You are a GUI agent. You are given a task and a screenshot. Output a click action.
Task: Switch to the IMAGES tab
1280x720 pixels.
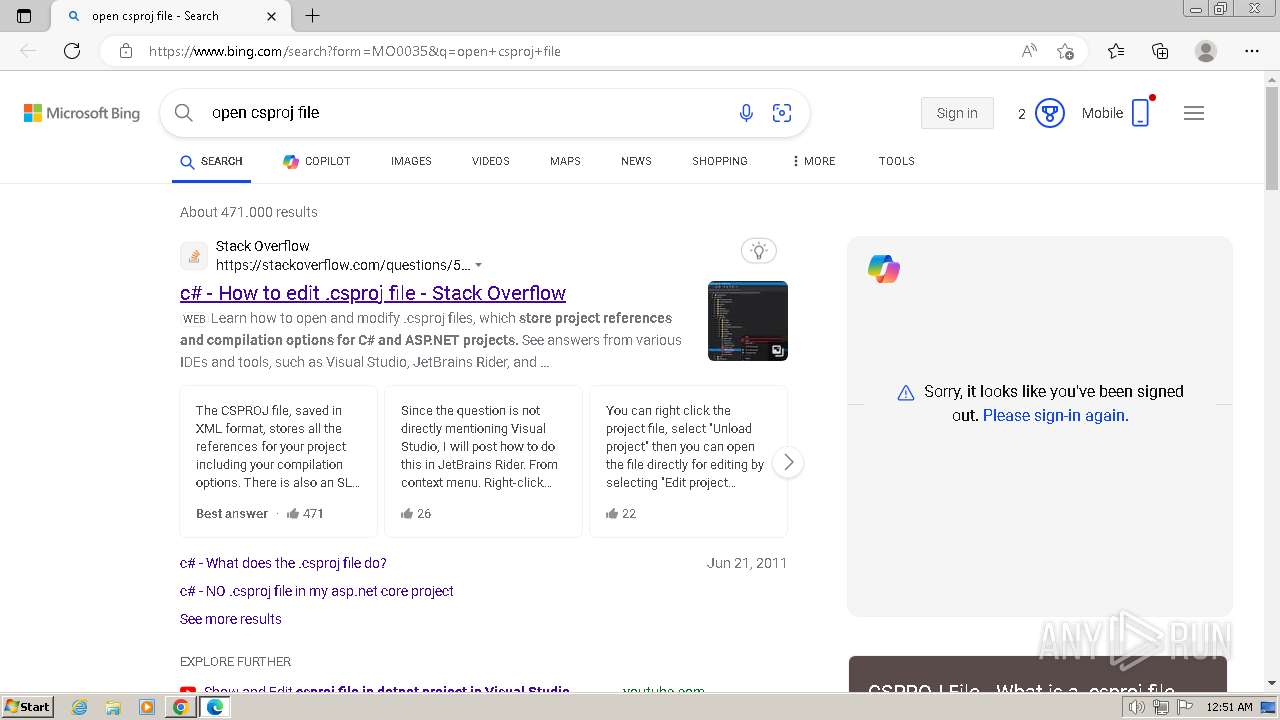[411, 161]
